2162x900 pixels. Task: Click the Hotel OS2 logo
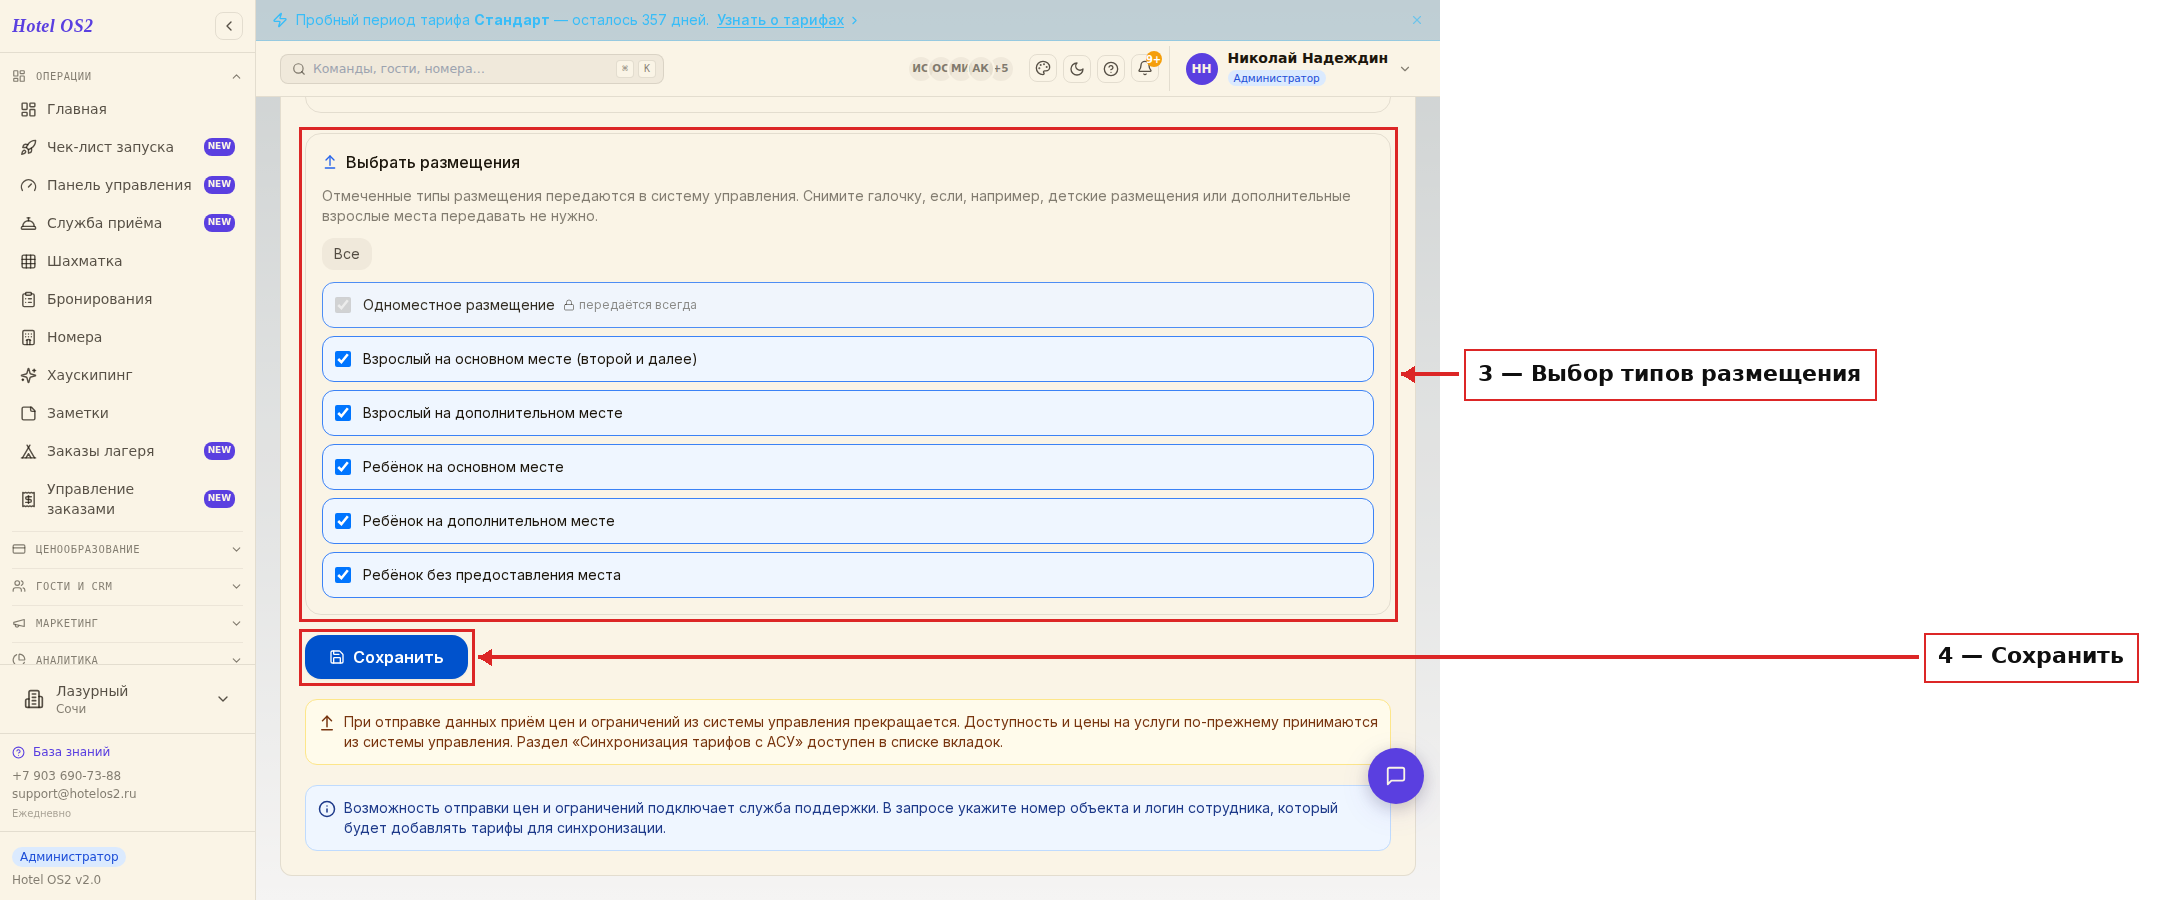(52, 26)
